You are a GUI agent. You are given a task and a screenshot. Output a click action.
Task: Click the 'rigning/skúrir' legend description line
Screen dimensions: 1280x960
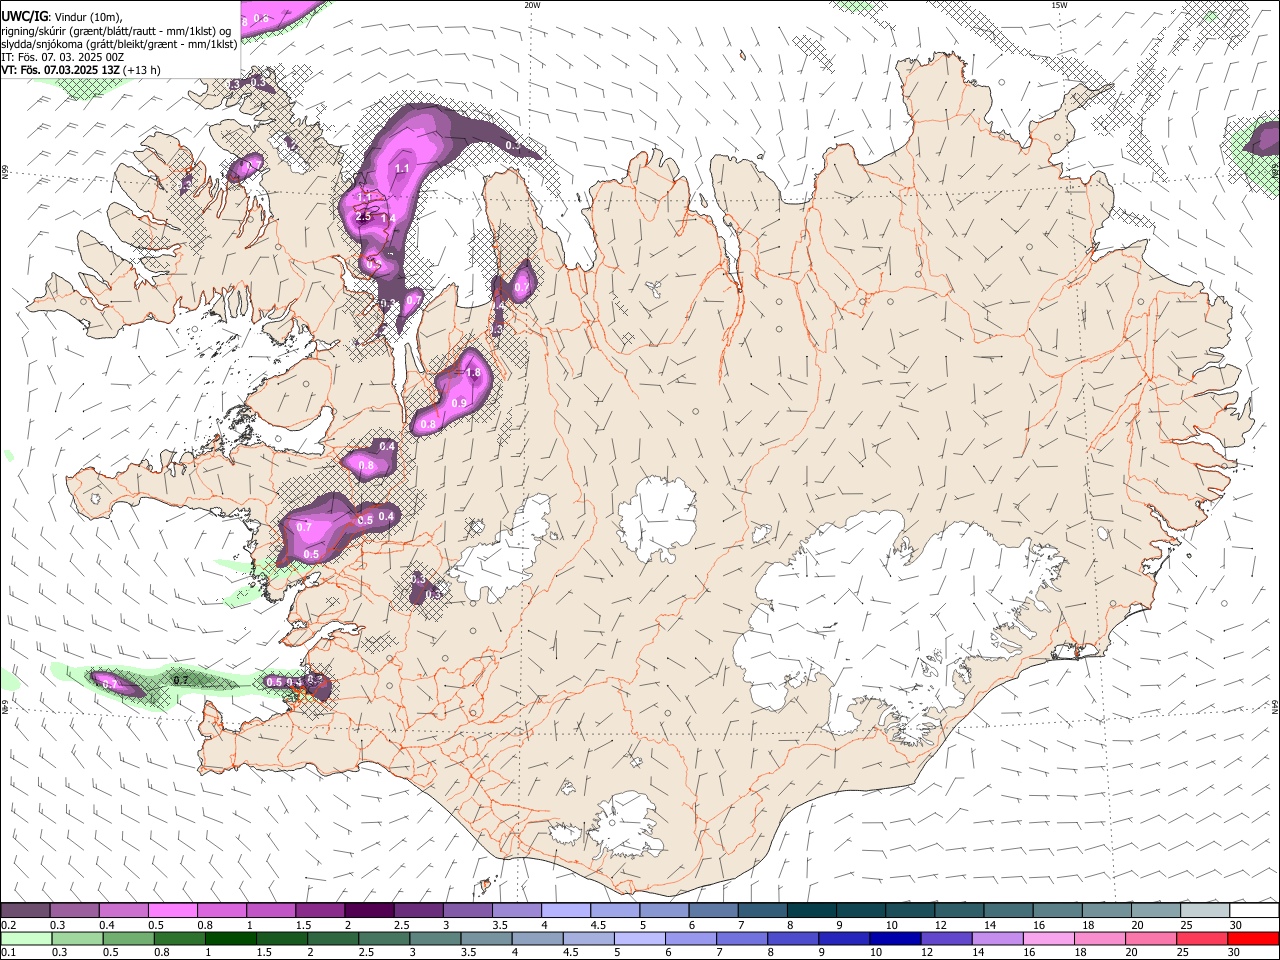coord(116,30)
